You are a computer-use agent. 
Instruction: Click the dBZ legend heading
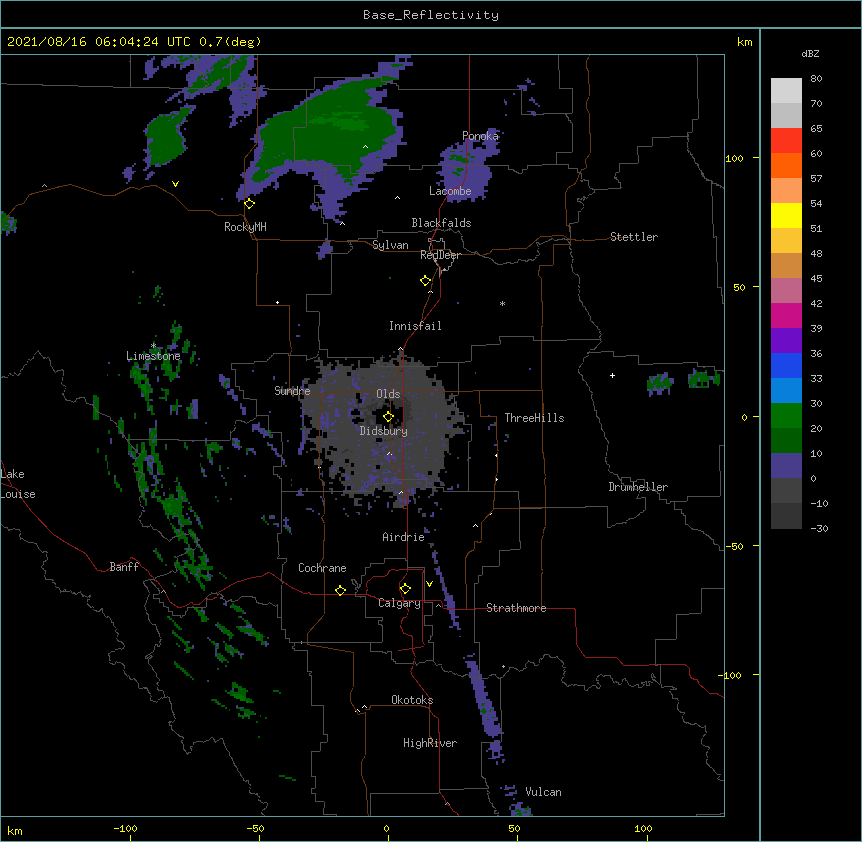coord(810,53)
